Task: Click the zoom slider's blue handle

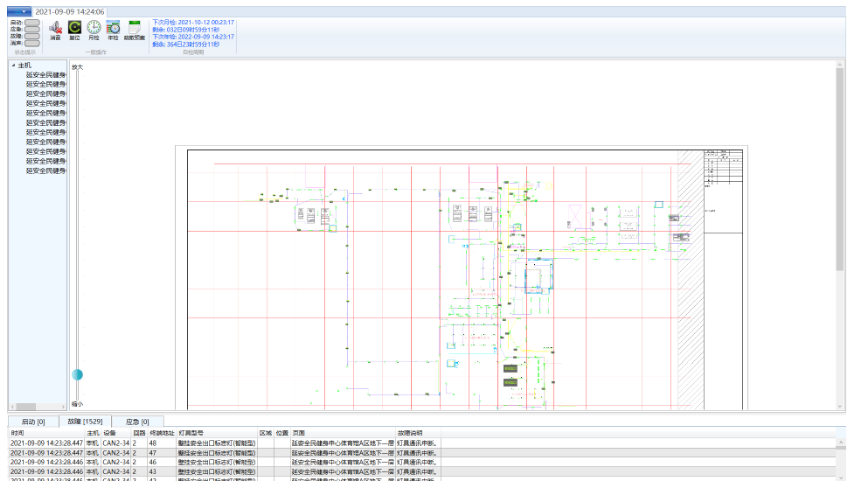Action: point(77,374)
